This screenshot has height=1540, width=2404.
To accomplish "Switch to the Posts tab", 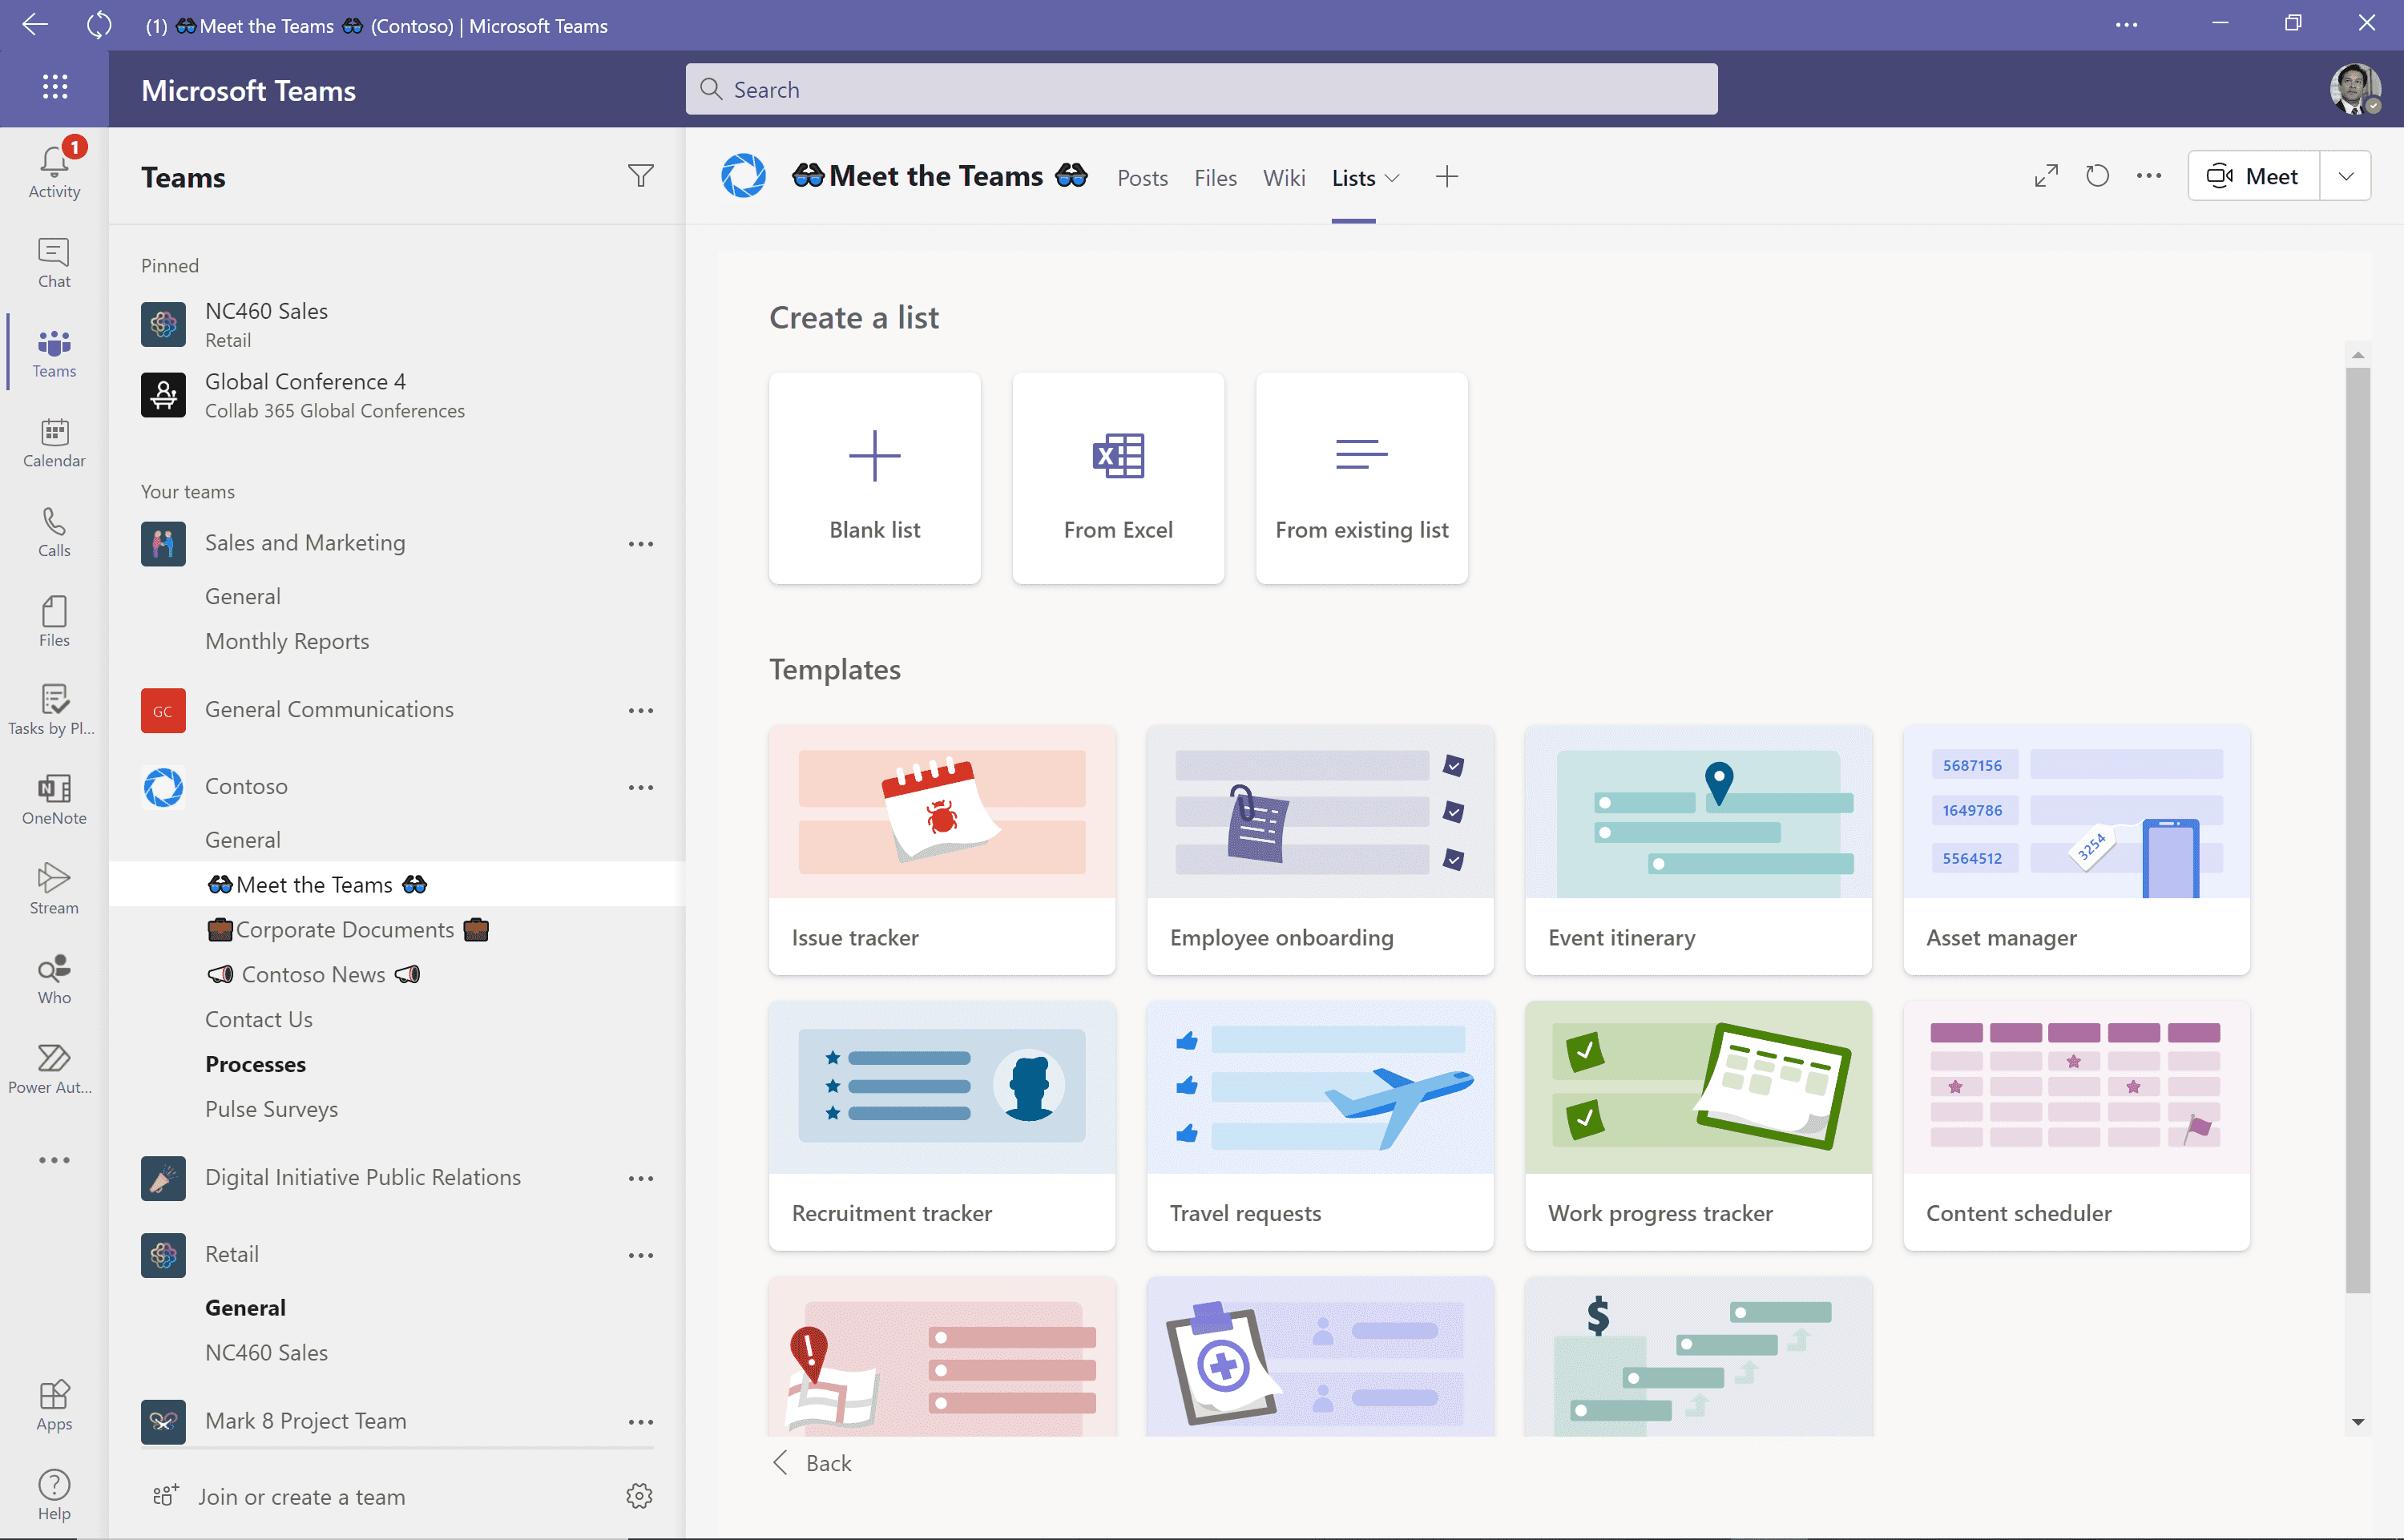I will click(1142, 178).
